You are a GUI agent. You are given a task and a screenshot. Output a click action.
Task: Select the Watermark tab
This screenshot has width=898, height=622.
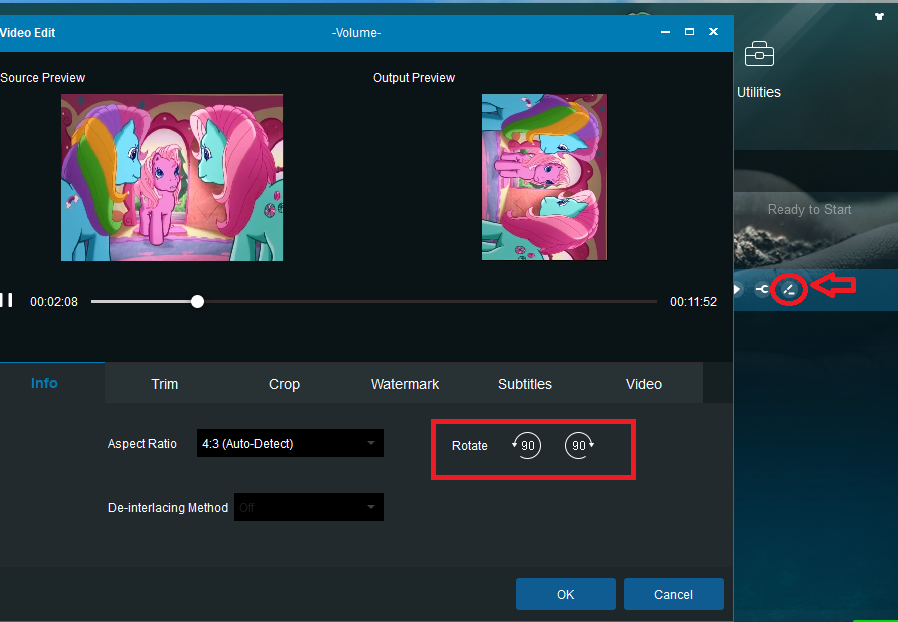405,384
